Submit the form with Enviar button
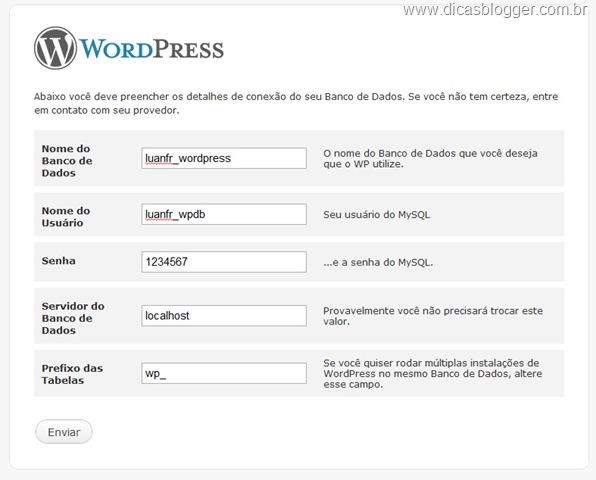 coord(64,432)
